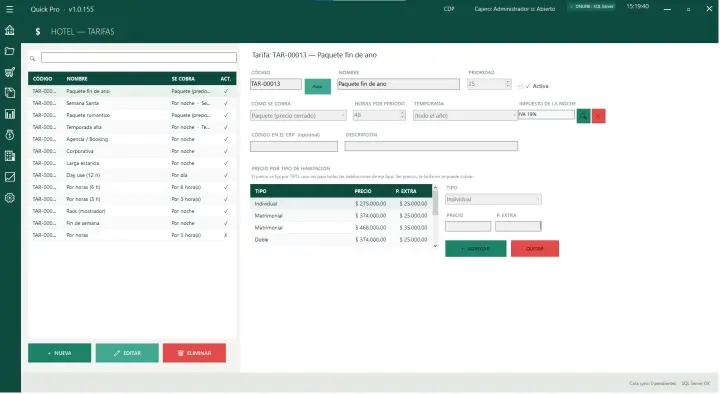
Task: Open the line graph sidebar icon
Action: click(10, 177)
